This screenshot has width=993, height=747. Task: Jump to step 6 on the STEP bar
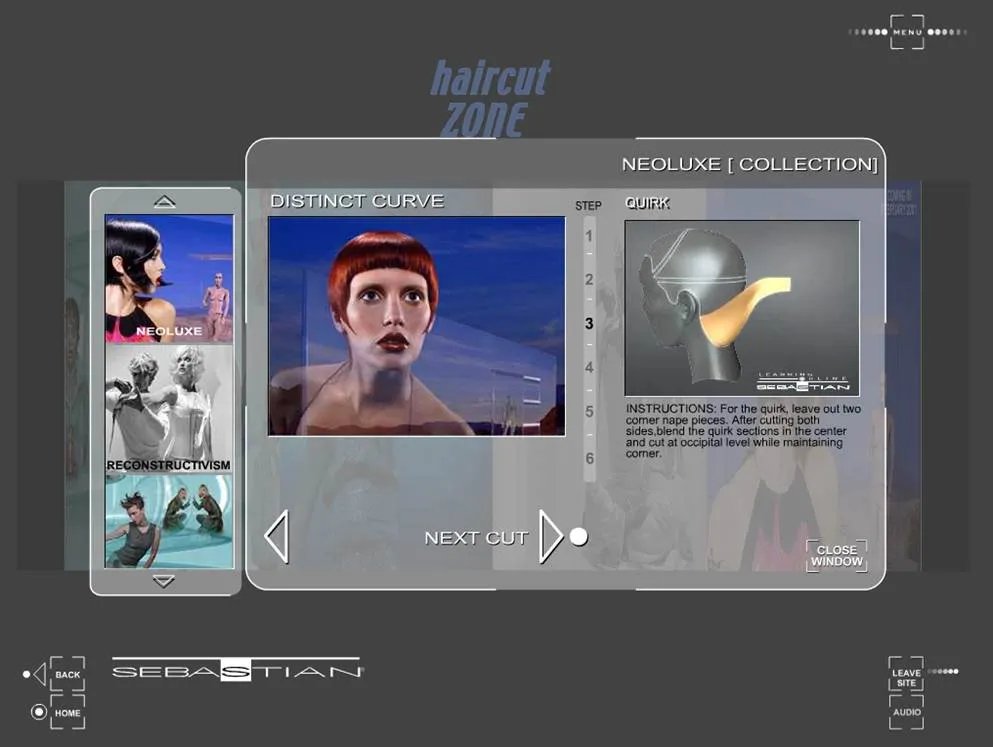pos(588,459)
